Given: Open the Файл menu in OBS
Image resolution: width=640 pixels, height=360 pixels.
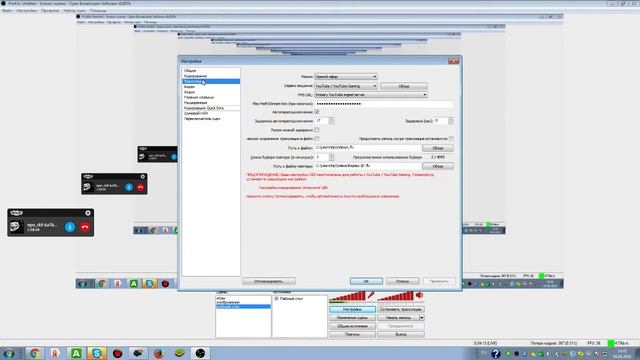Looking at the screenshot, I should pyautogui.click(x=7, y=11).
